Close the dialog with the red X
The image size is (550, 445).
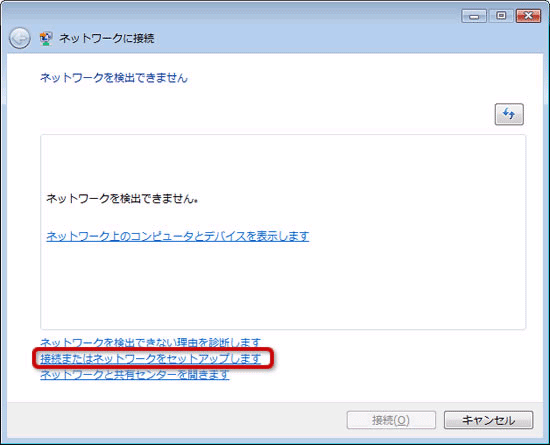click(x=528, y=16)
